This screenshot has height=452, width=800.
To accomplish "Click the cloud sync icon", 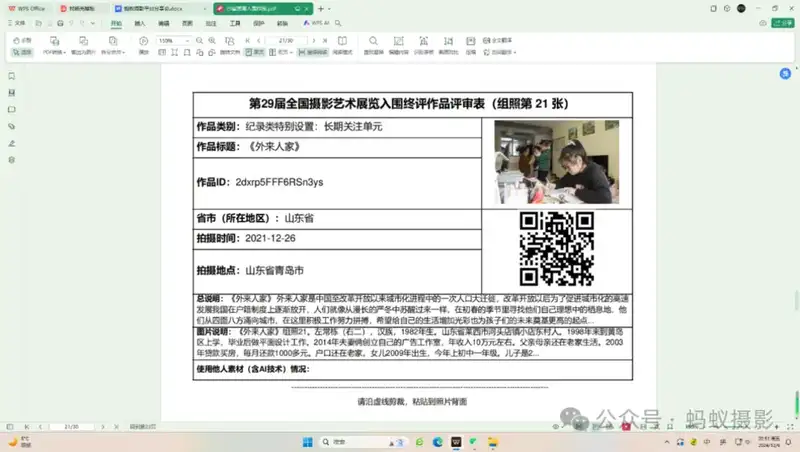I will [x=763, y=23].
